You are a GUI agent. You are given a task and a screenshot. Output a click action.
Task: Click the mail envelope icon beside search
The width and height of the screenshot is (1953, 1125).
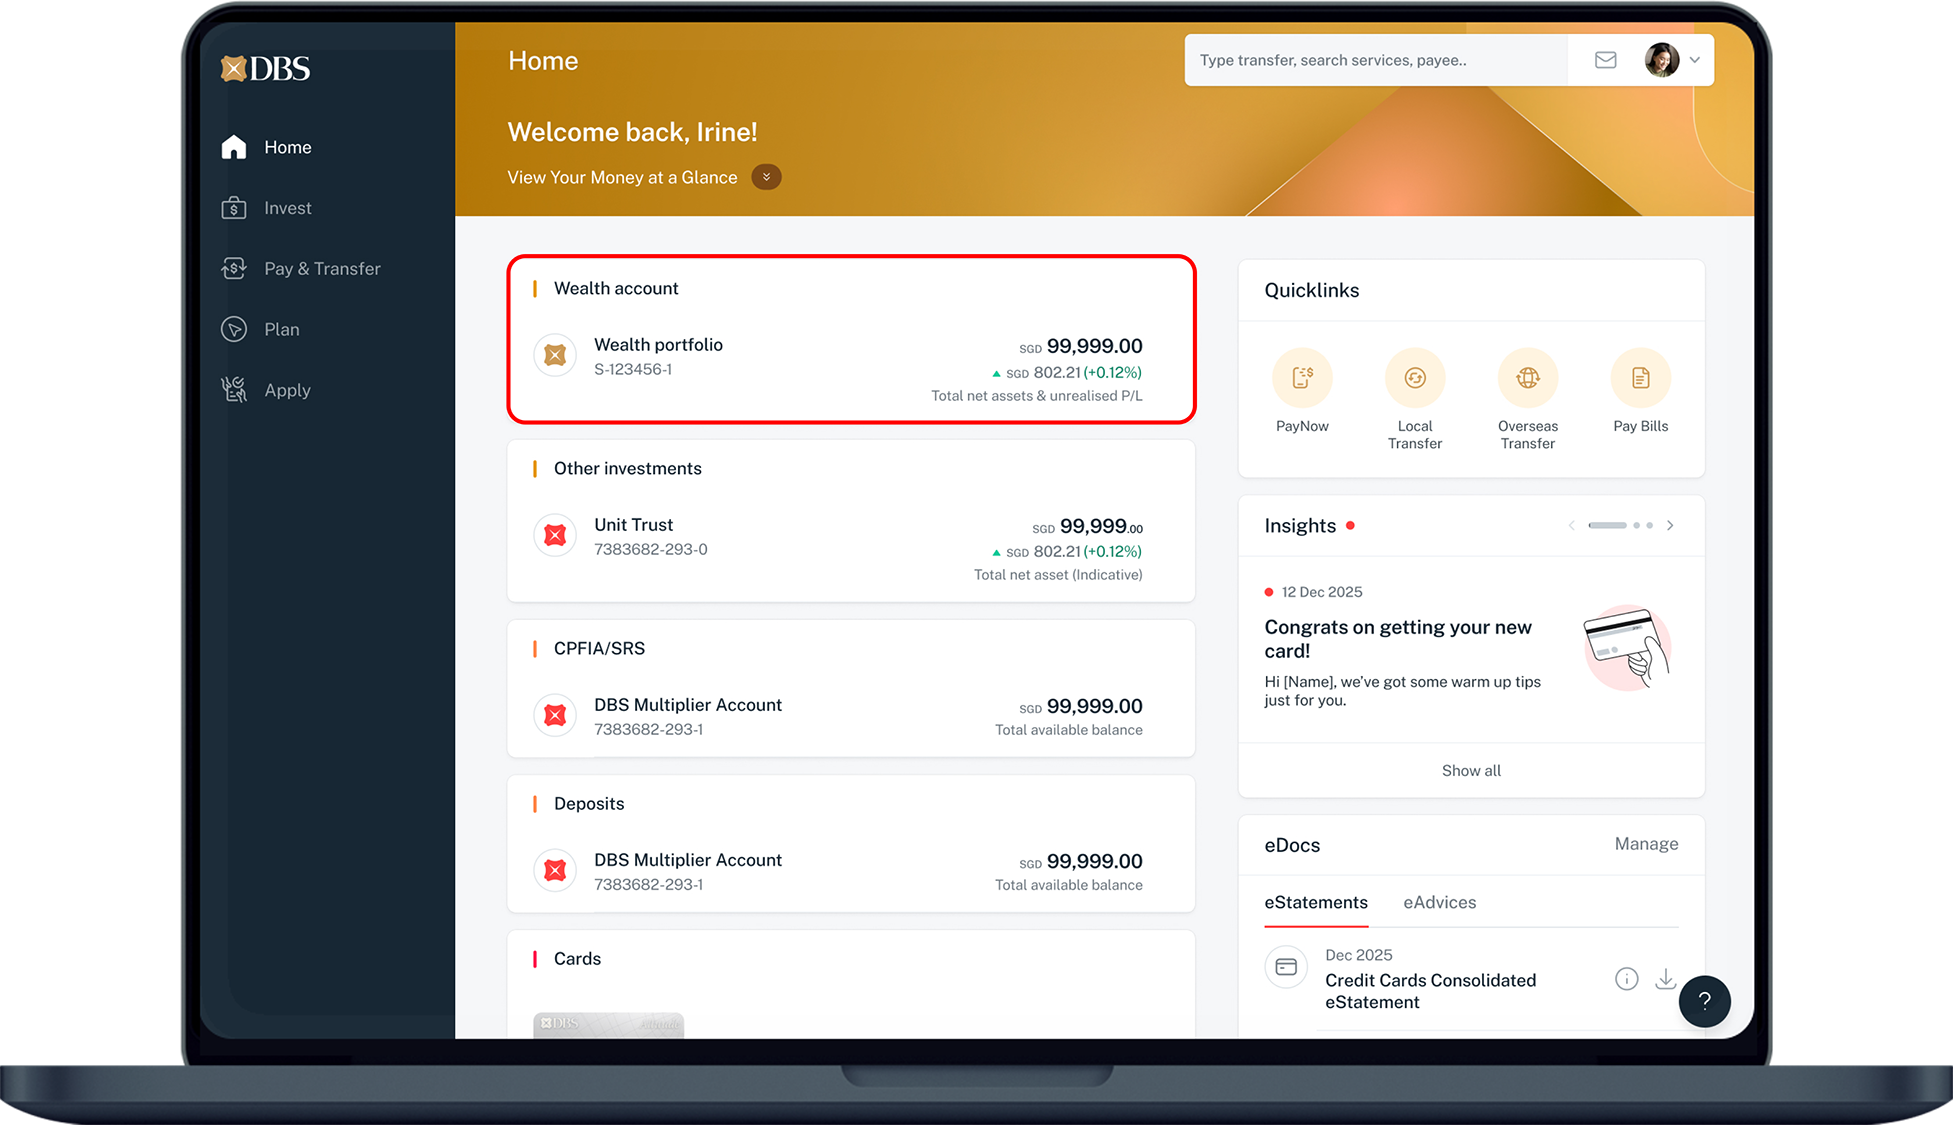point(1604,59)
